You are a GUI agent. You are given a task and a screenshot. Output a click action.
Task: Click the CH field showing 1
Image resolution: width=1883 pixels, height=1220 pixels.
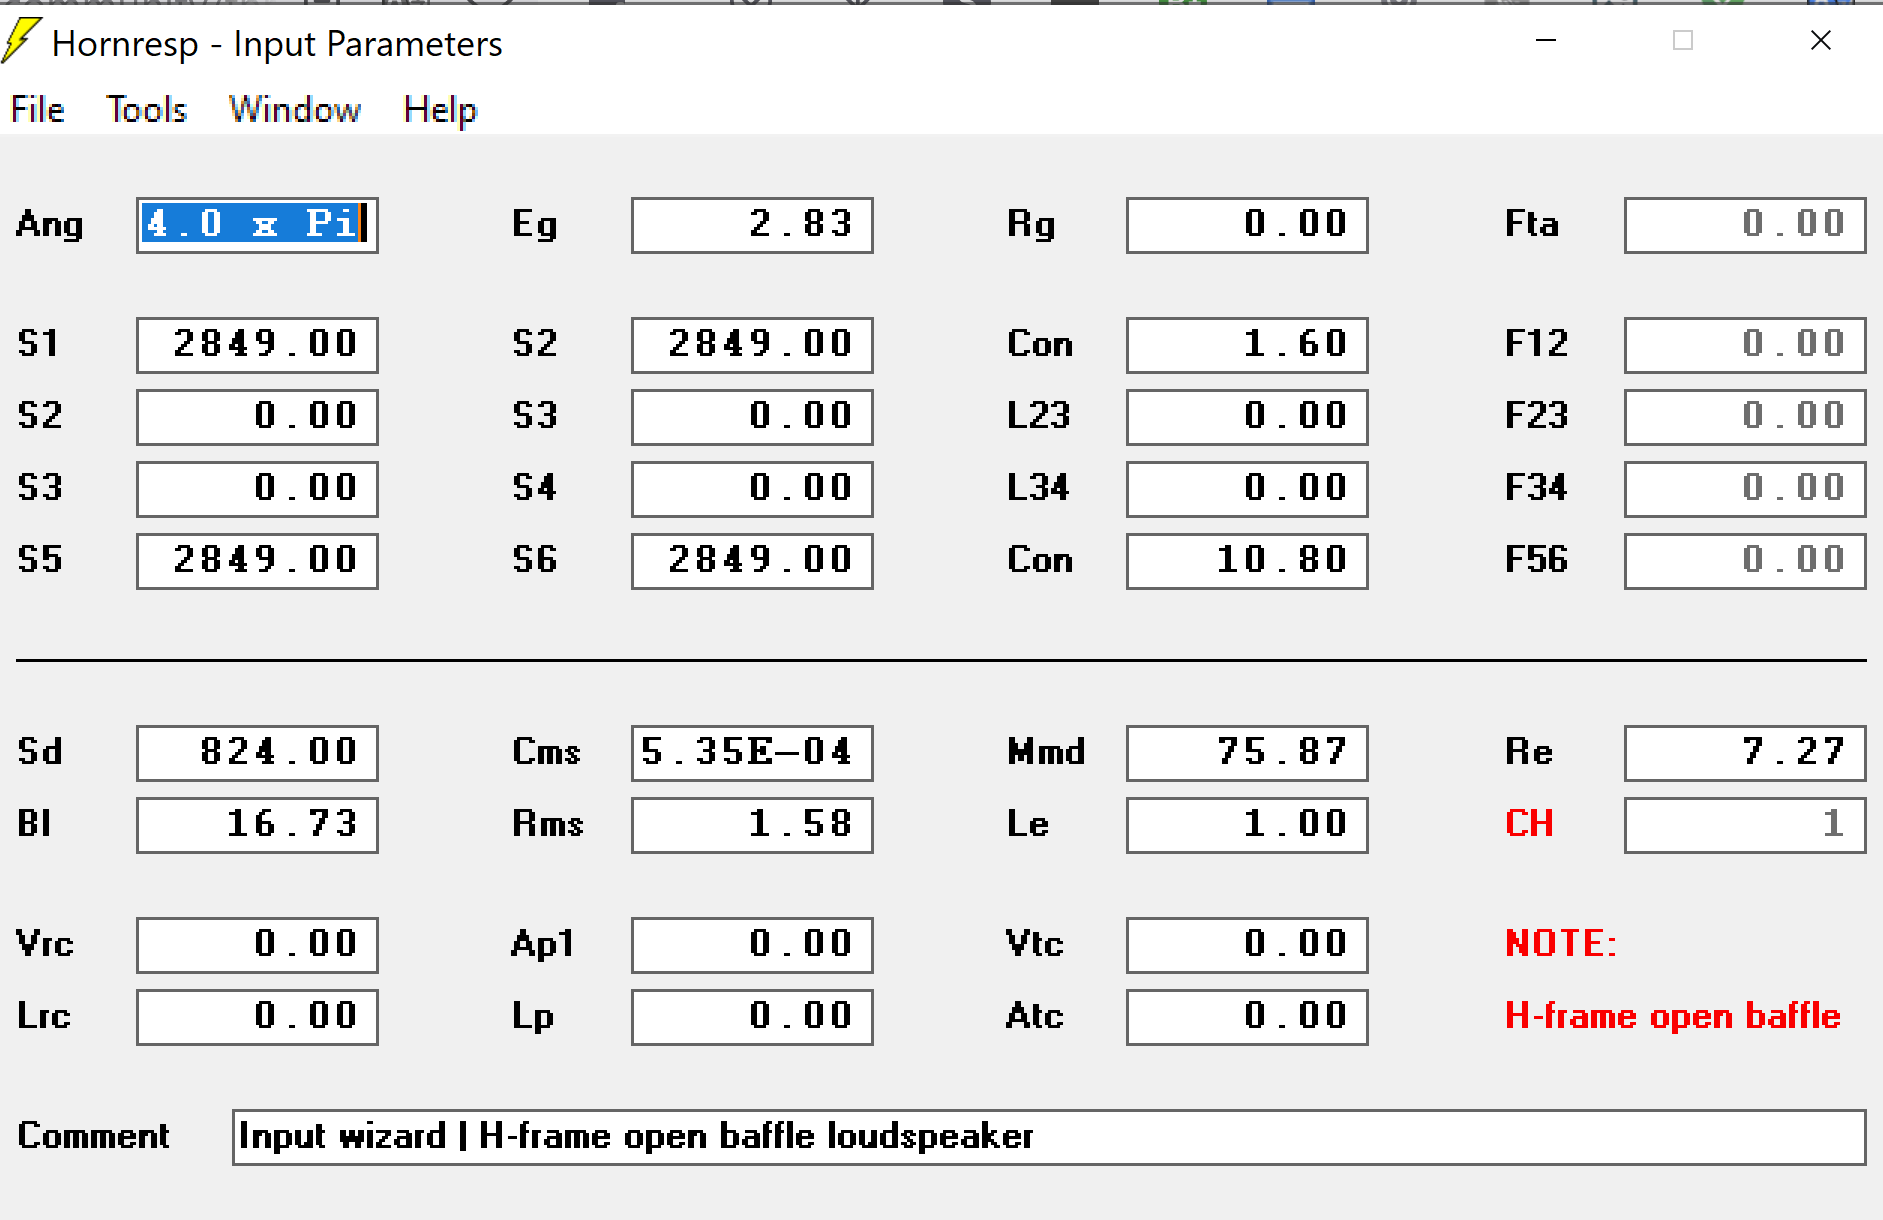[x=1745, y=825]
